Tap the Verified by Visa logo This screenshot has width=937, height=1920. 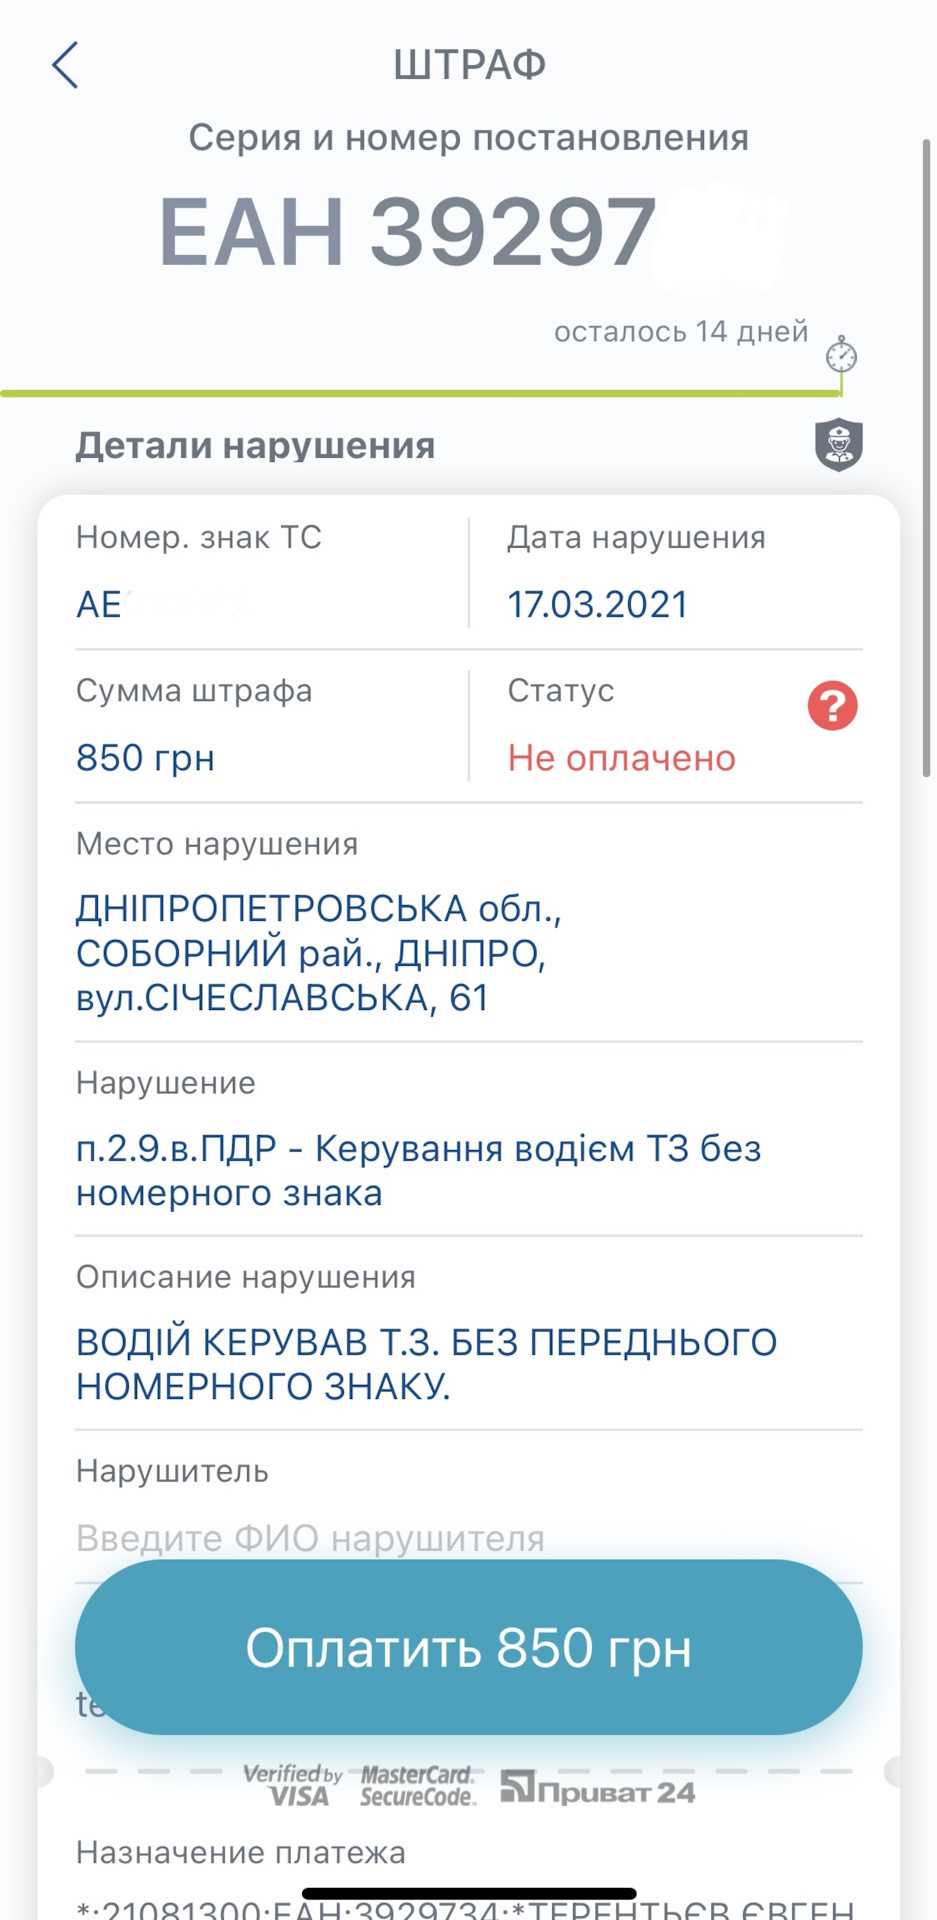coord(293,1785)
